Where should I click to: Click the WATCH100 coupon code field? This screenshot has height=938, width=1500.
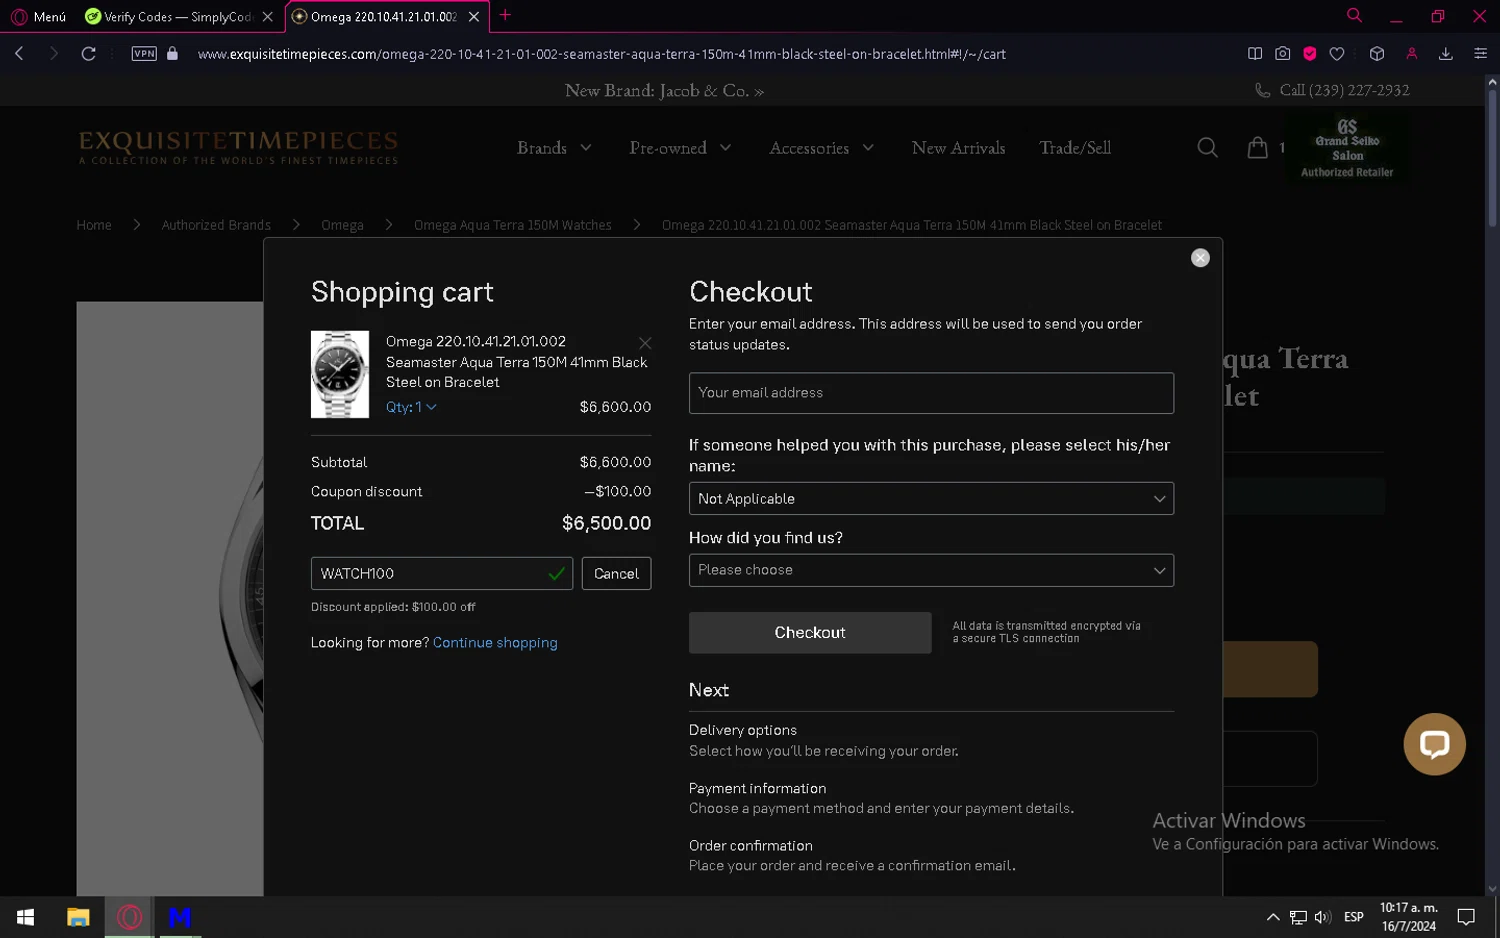[x=441, y=573]
